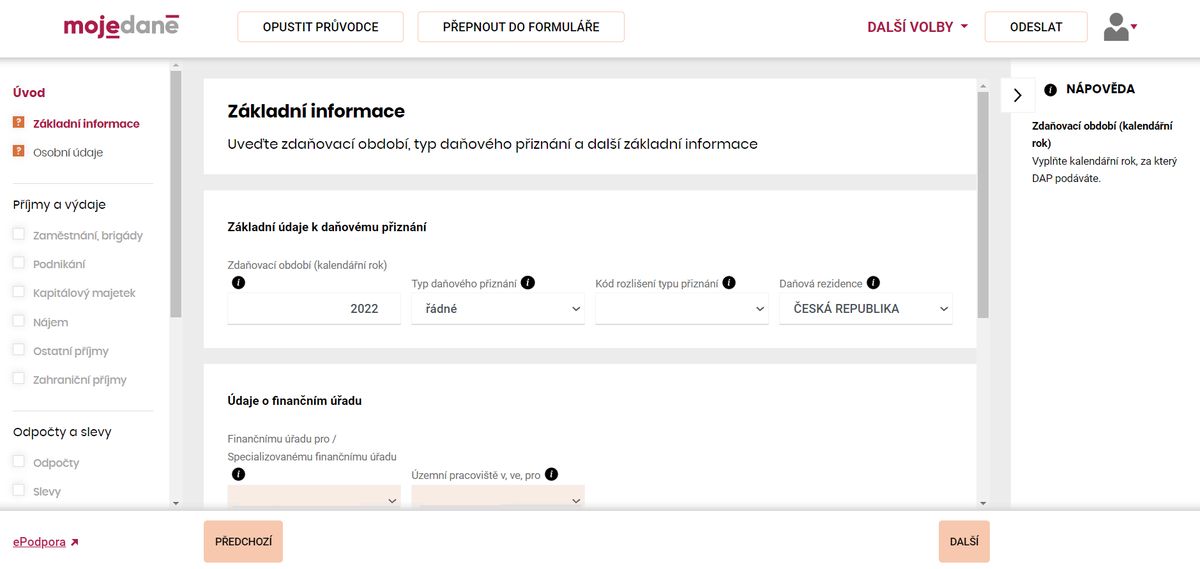The image size is (1200, 569).
Task: Click info icon beside Daňová rezidence
Action: 873,283
